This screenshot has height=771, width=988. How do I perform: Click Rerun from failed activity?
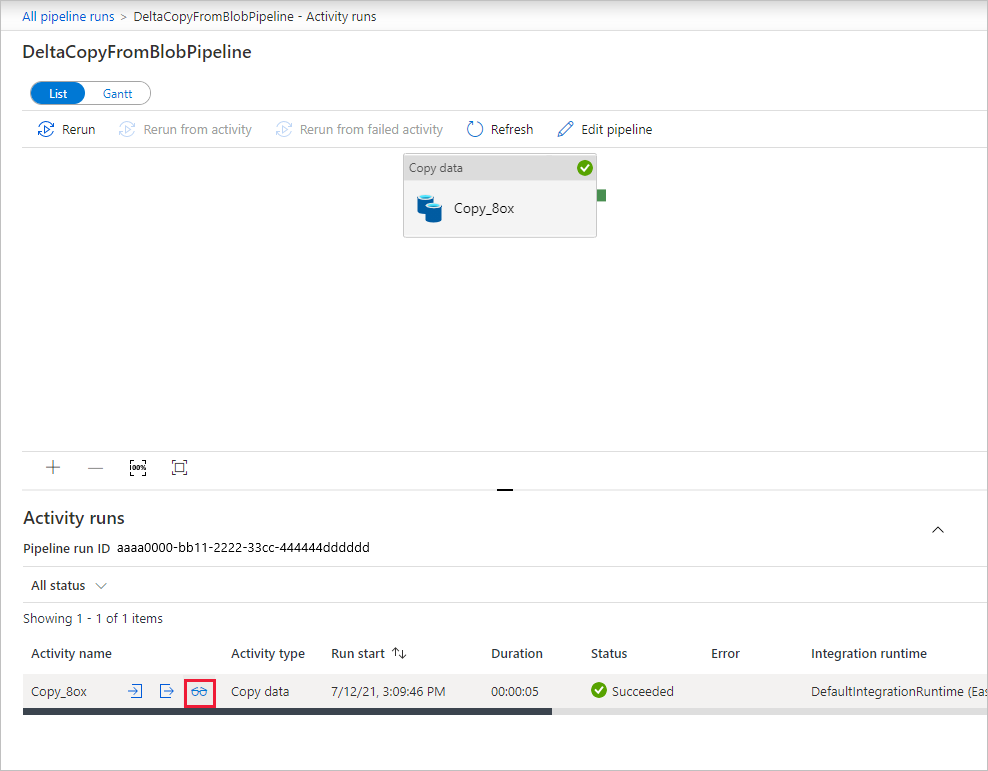[x=359, y=128]
